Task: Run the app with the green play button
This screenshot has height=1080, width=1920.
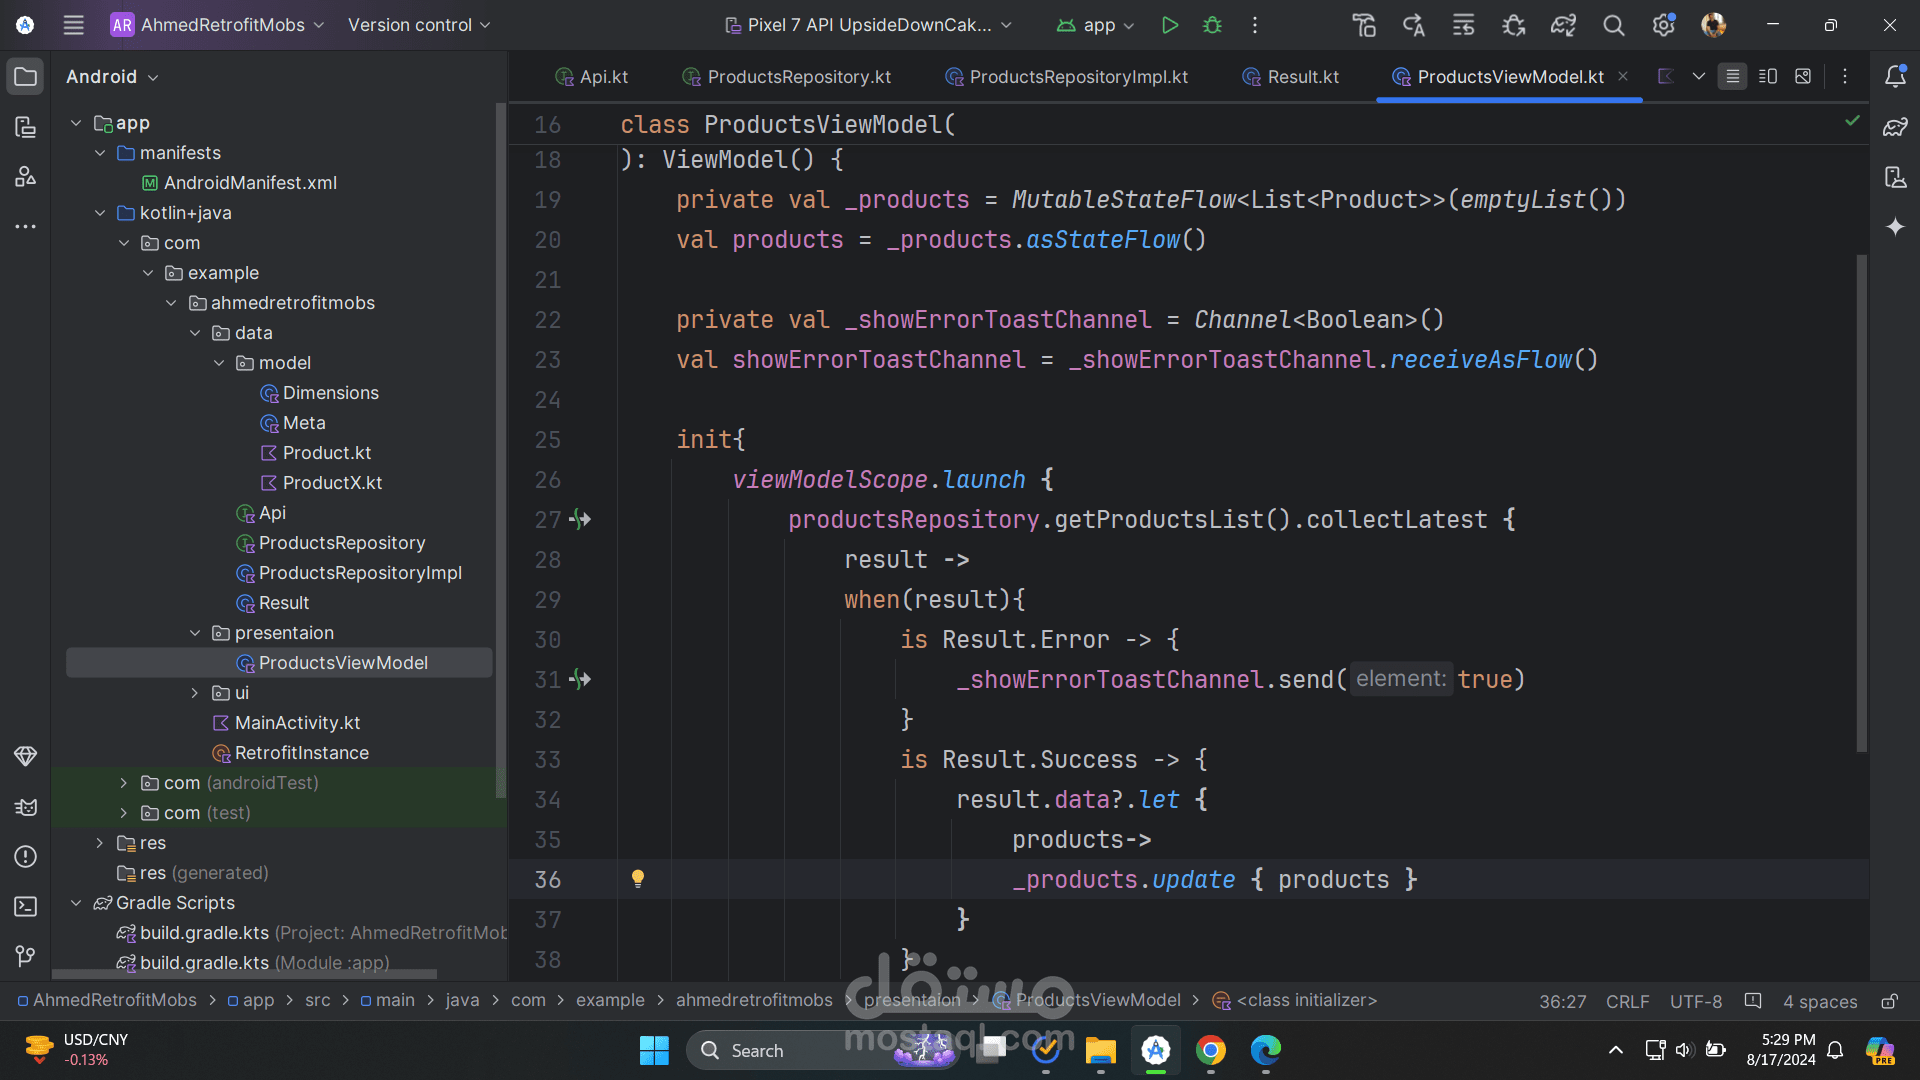Action: tap(1169, 25)
